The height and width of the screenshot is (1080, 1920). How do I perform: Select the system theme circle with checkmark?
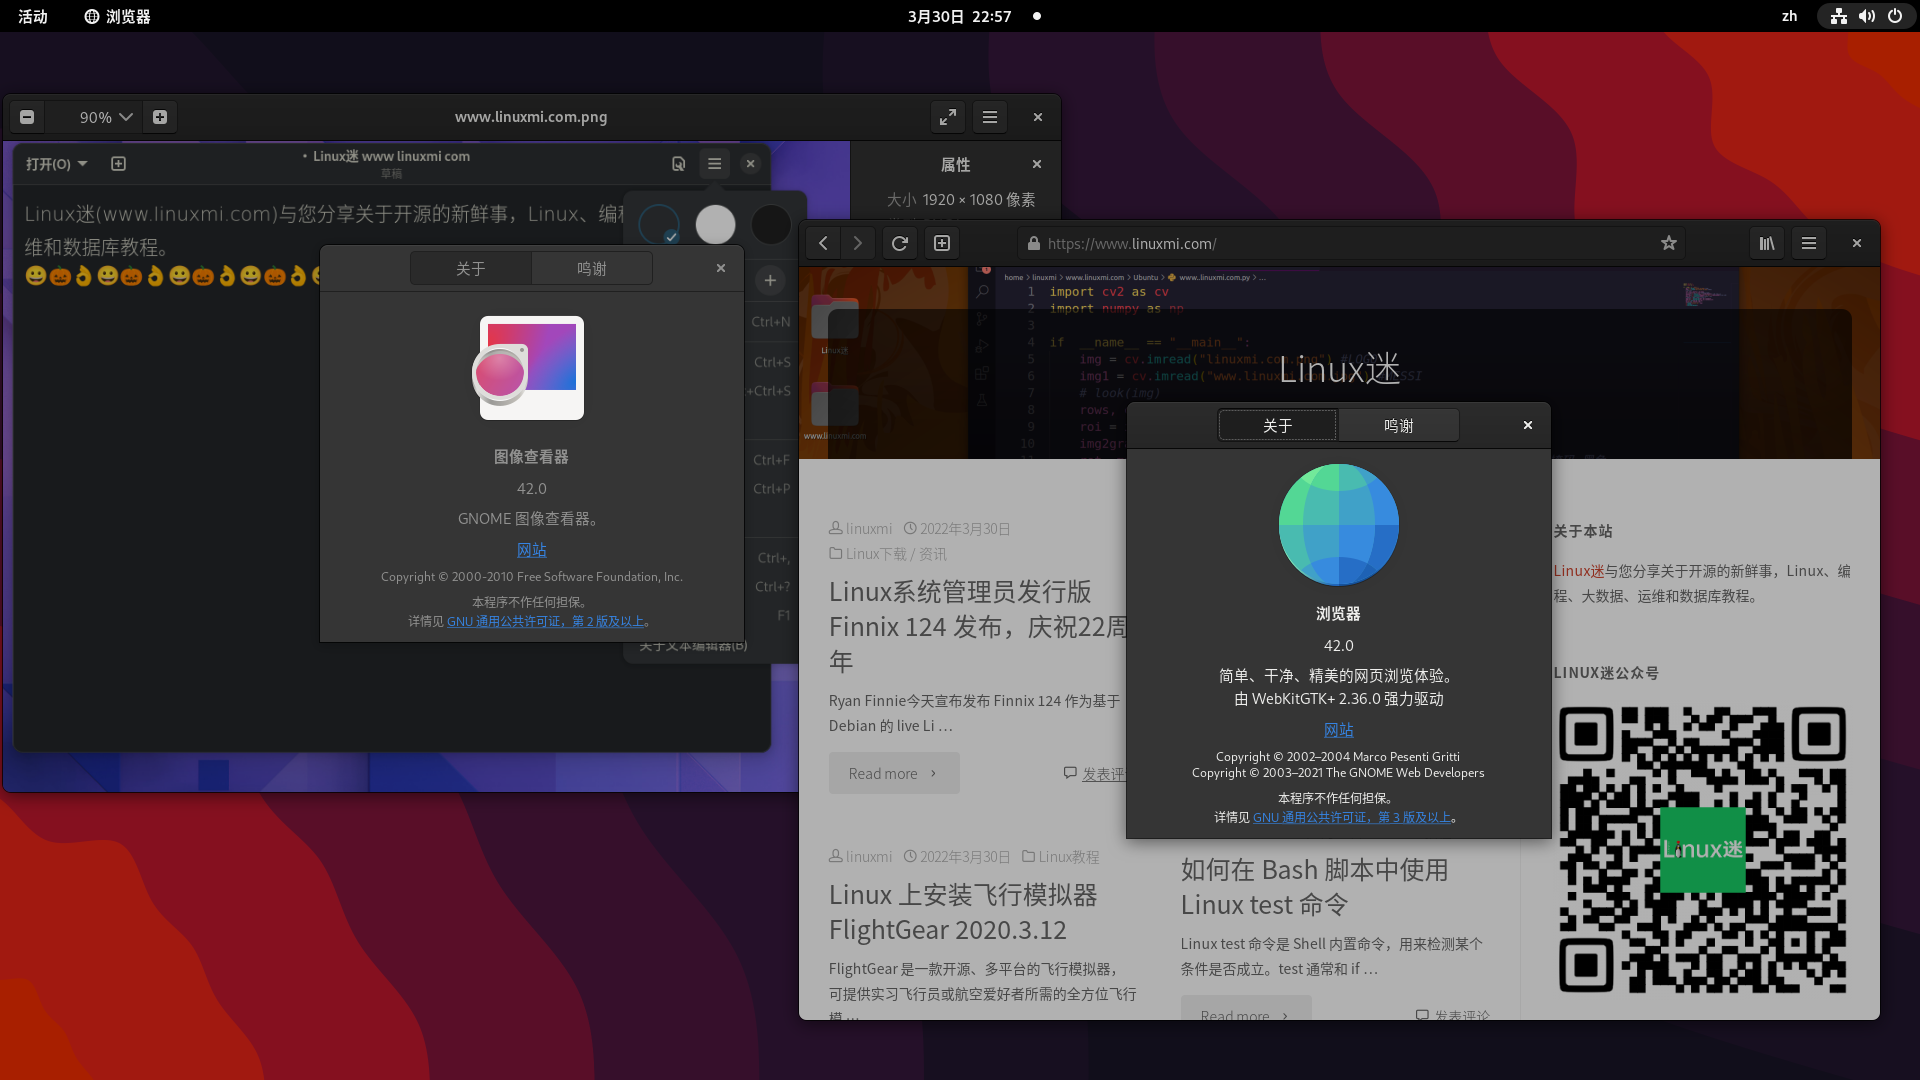[659, 225]
